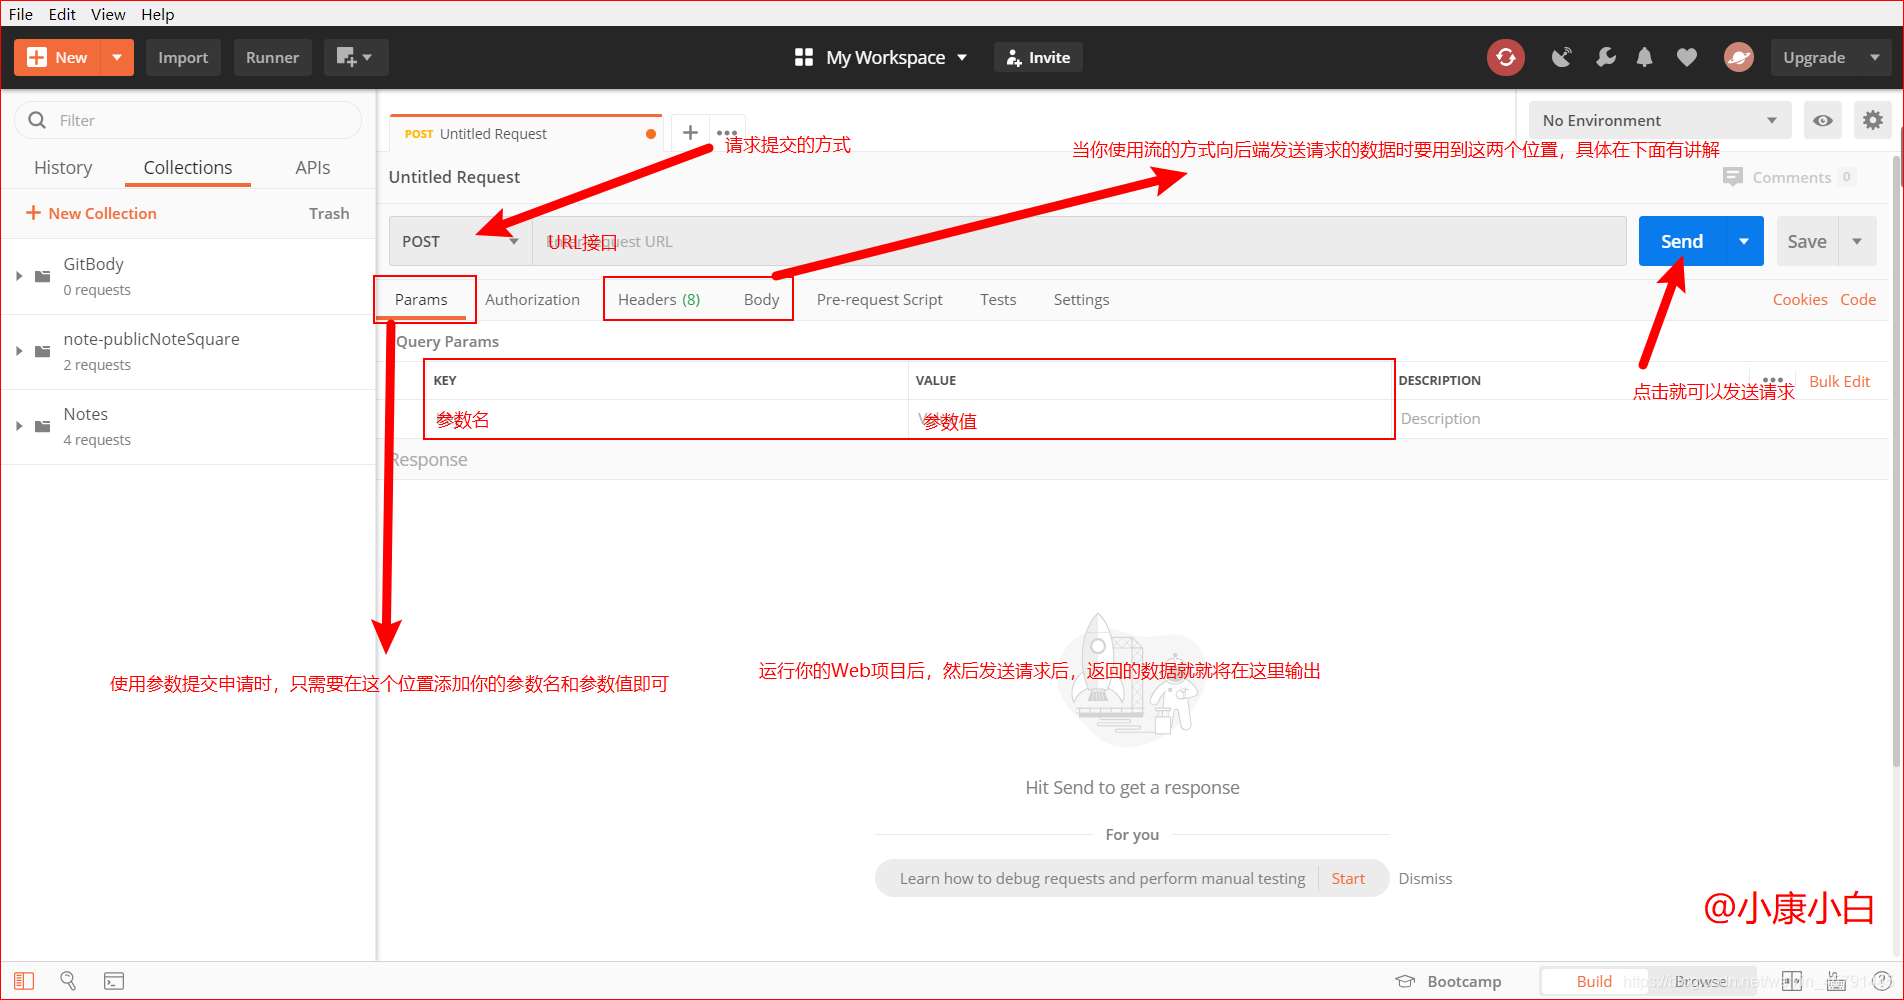
Task: Open manage environments gear icon
Action: coord(1872,121)
